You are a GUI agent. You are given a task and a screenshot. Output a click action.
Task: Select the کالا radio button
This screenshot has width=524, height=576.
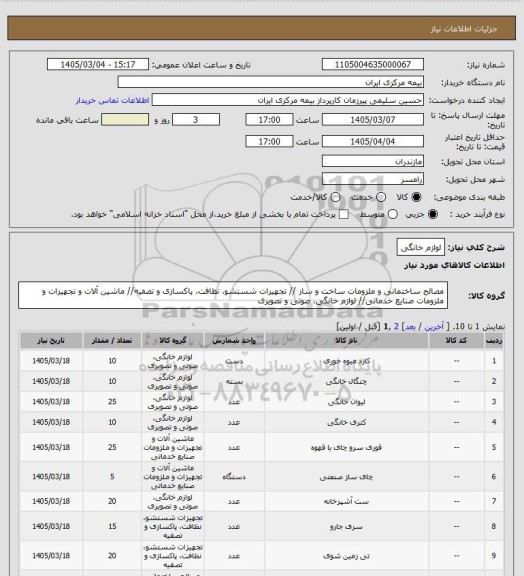[416, 197]
